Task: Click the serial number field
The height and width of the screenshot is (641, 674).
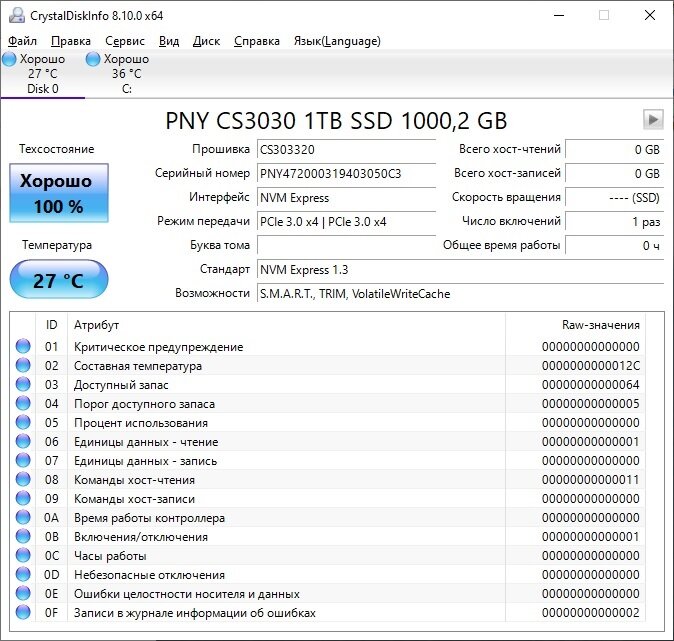Action: (x=346, y=174)
